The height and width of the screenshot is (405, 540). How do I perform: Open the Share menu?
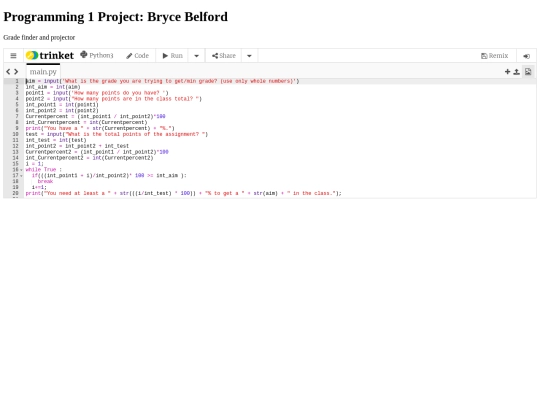pos(224,56)
